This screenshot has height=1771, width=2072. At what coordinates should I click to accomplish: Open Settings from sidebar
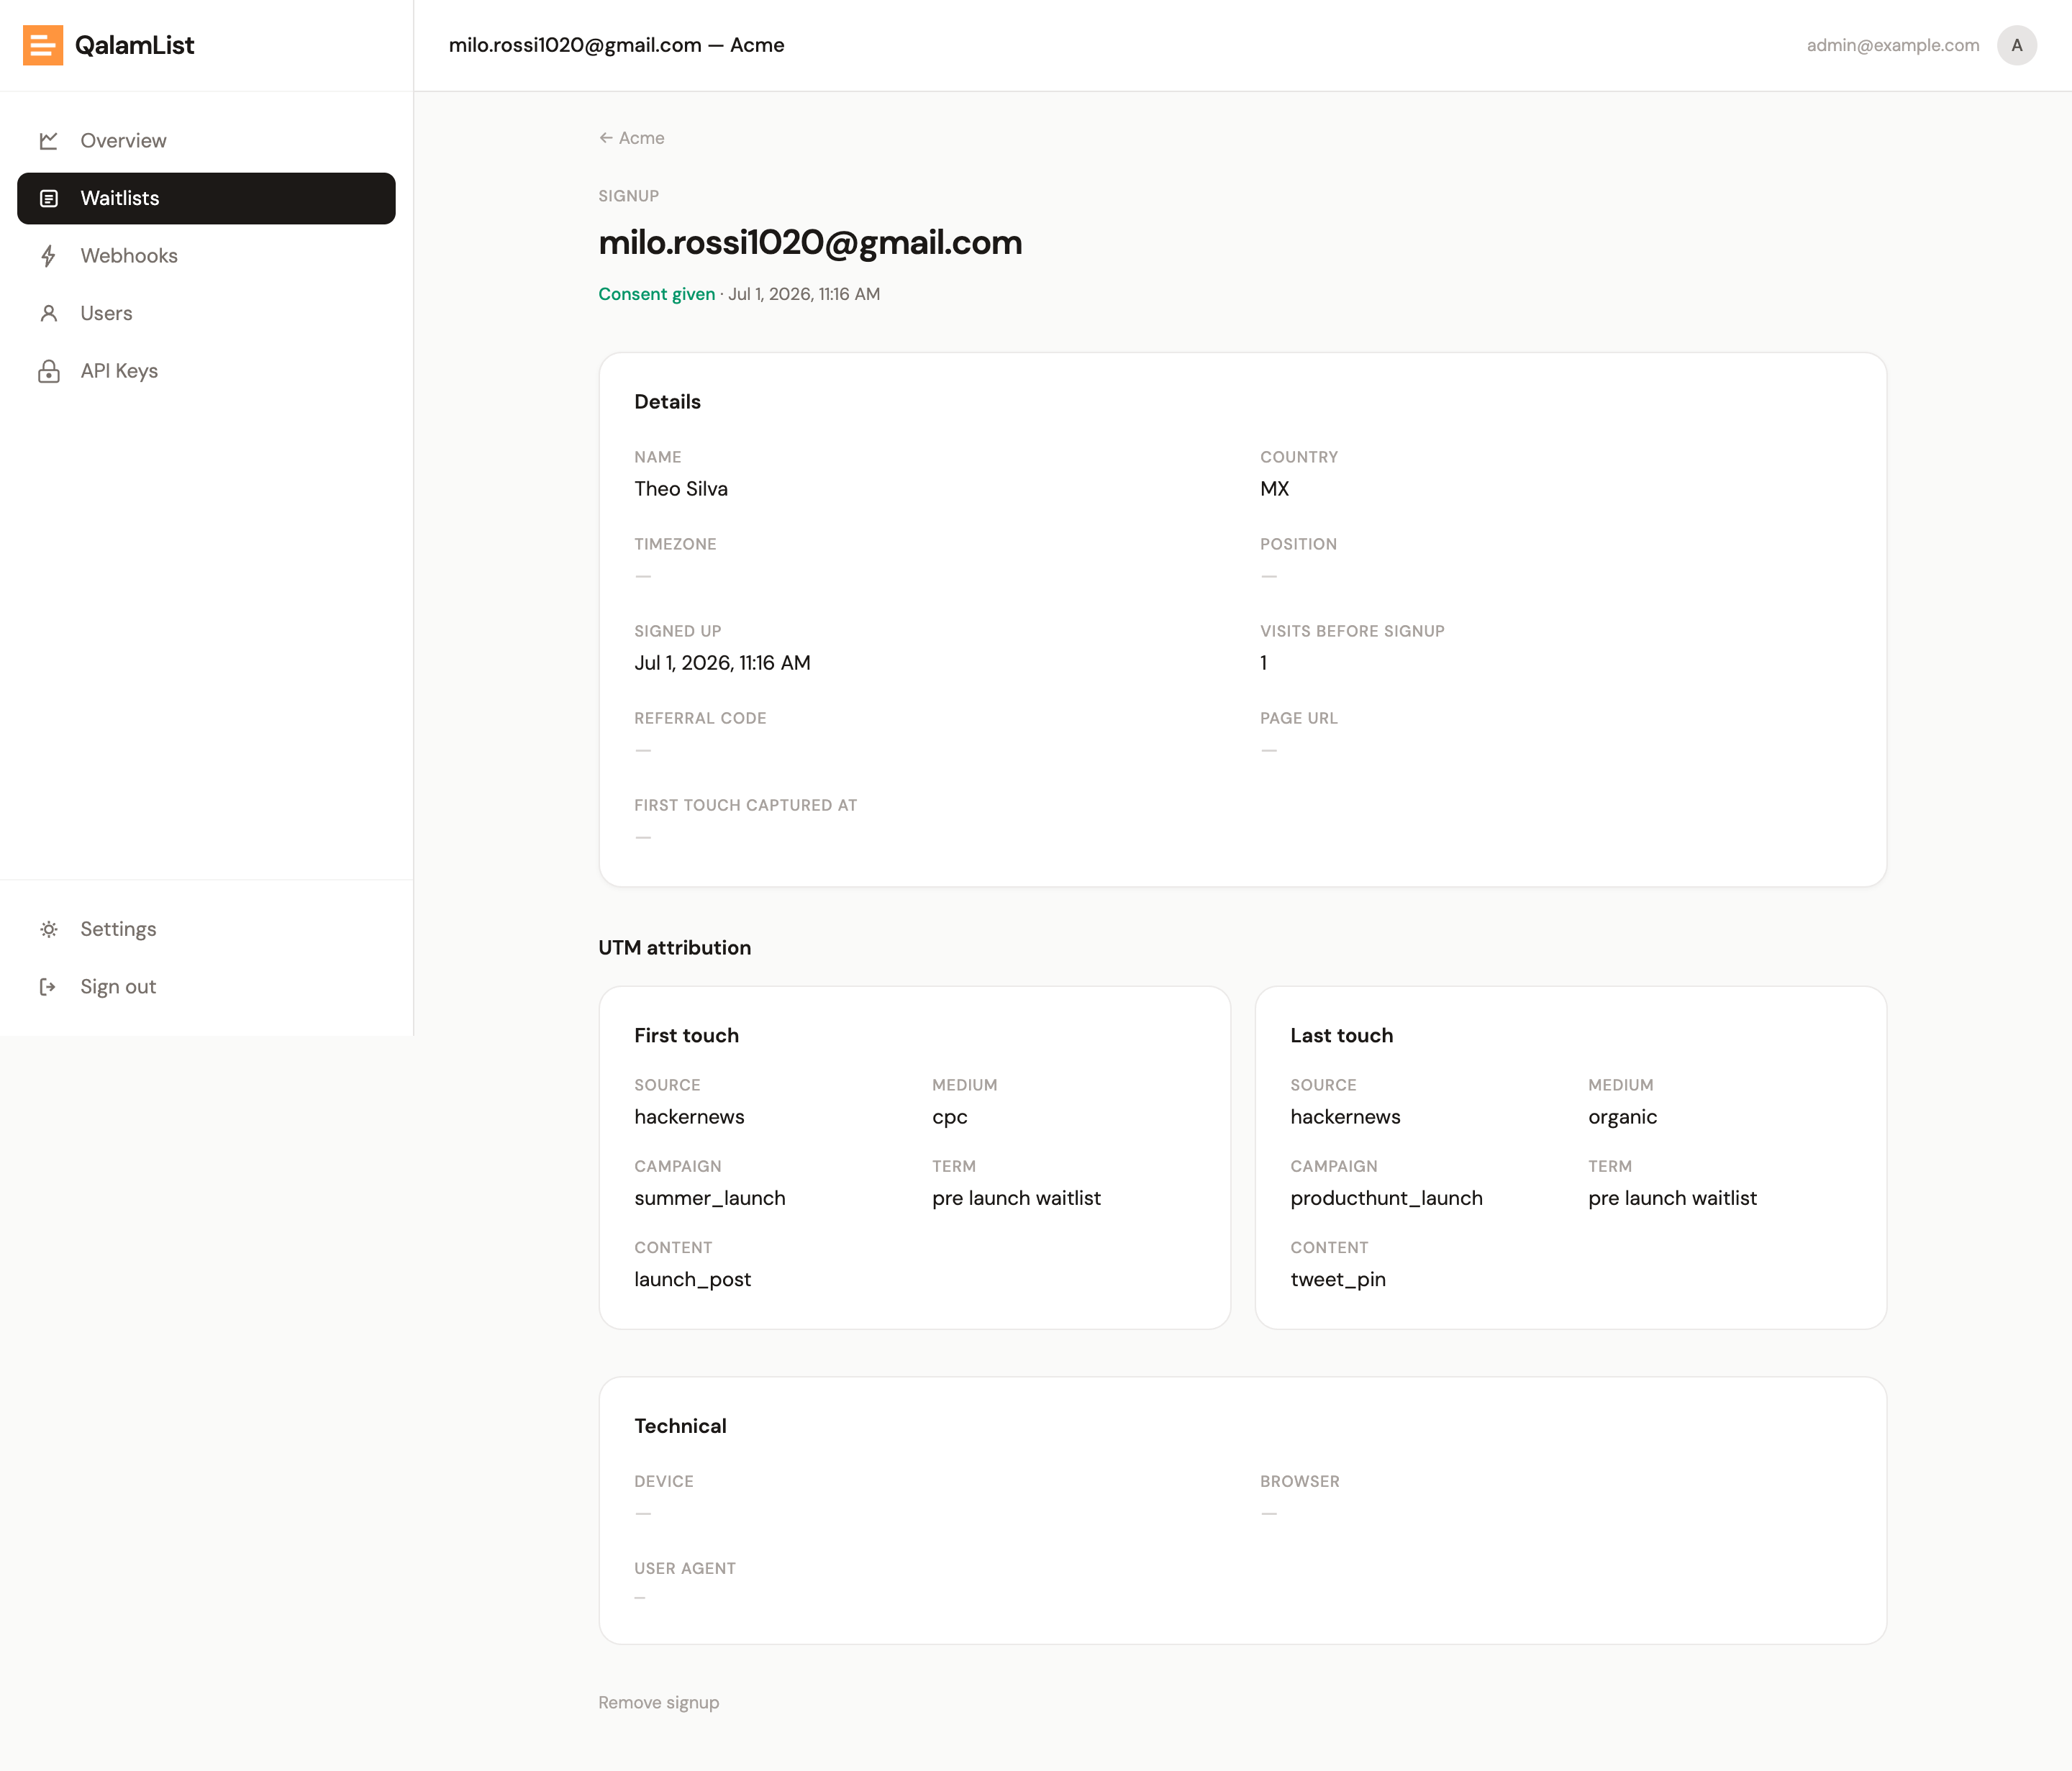point(206,929)
